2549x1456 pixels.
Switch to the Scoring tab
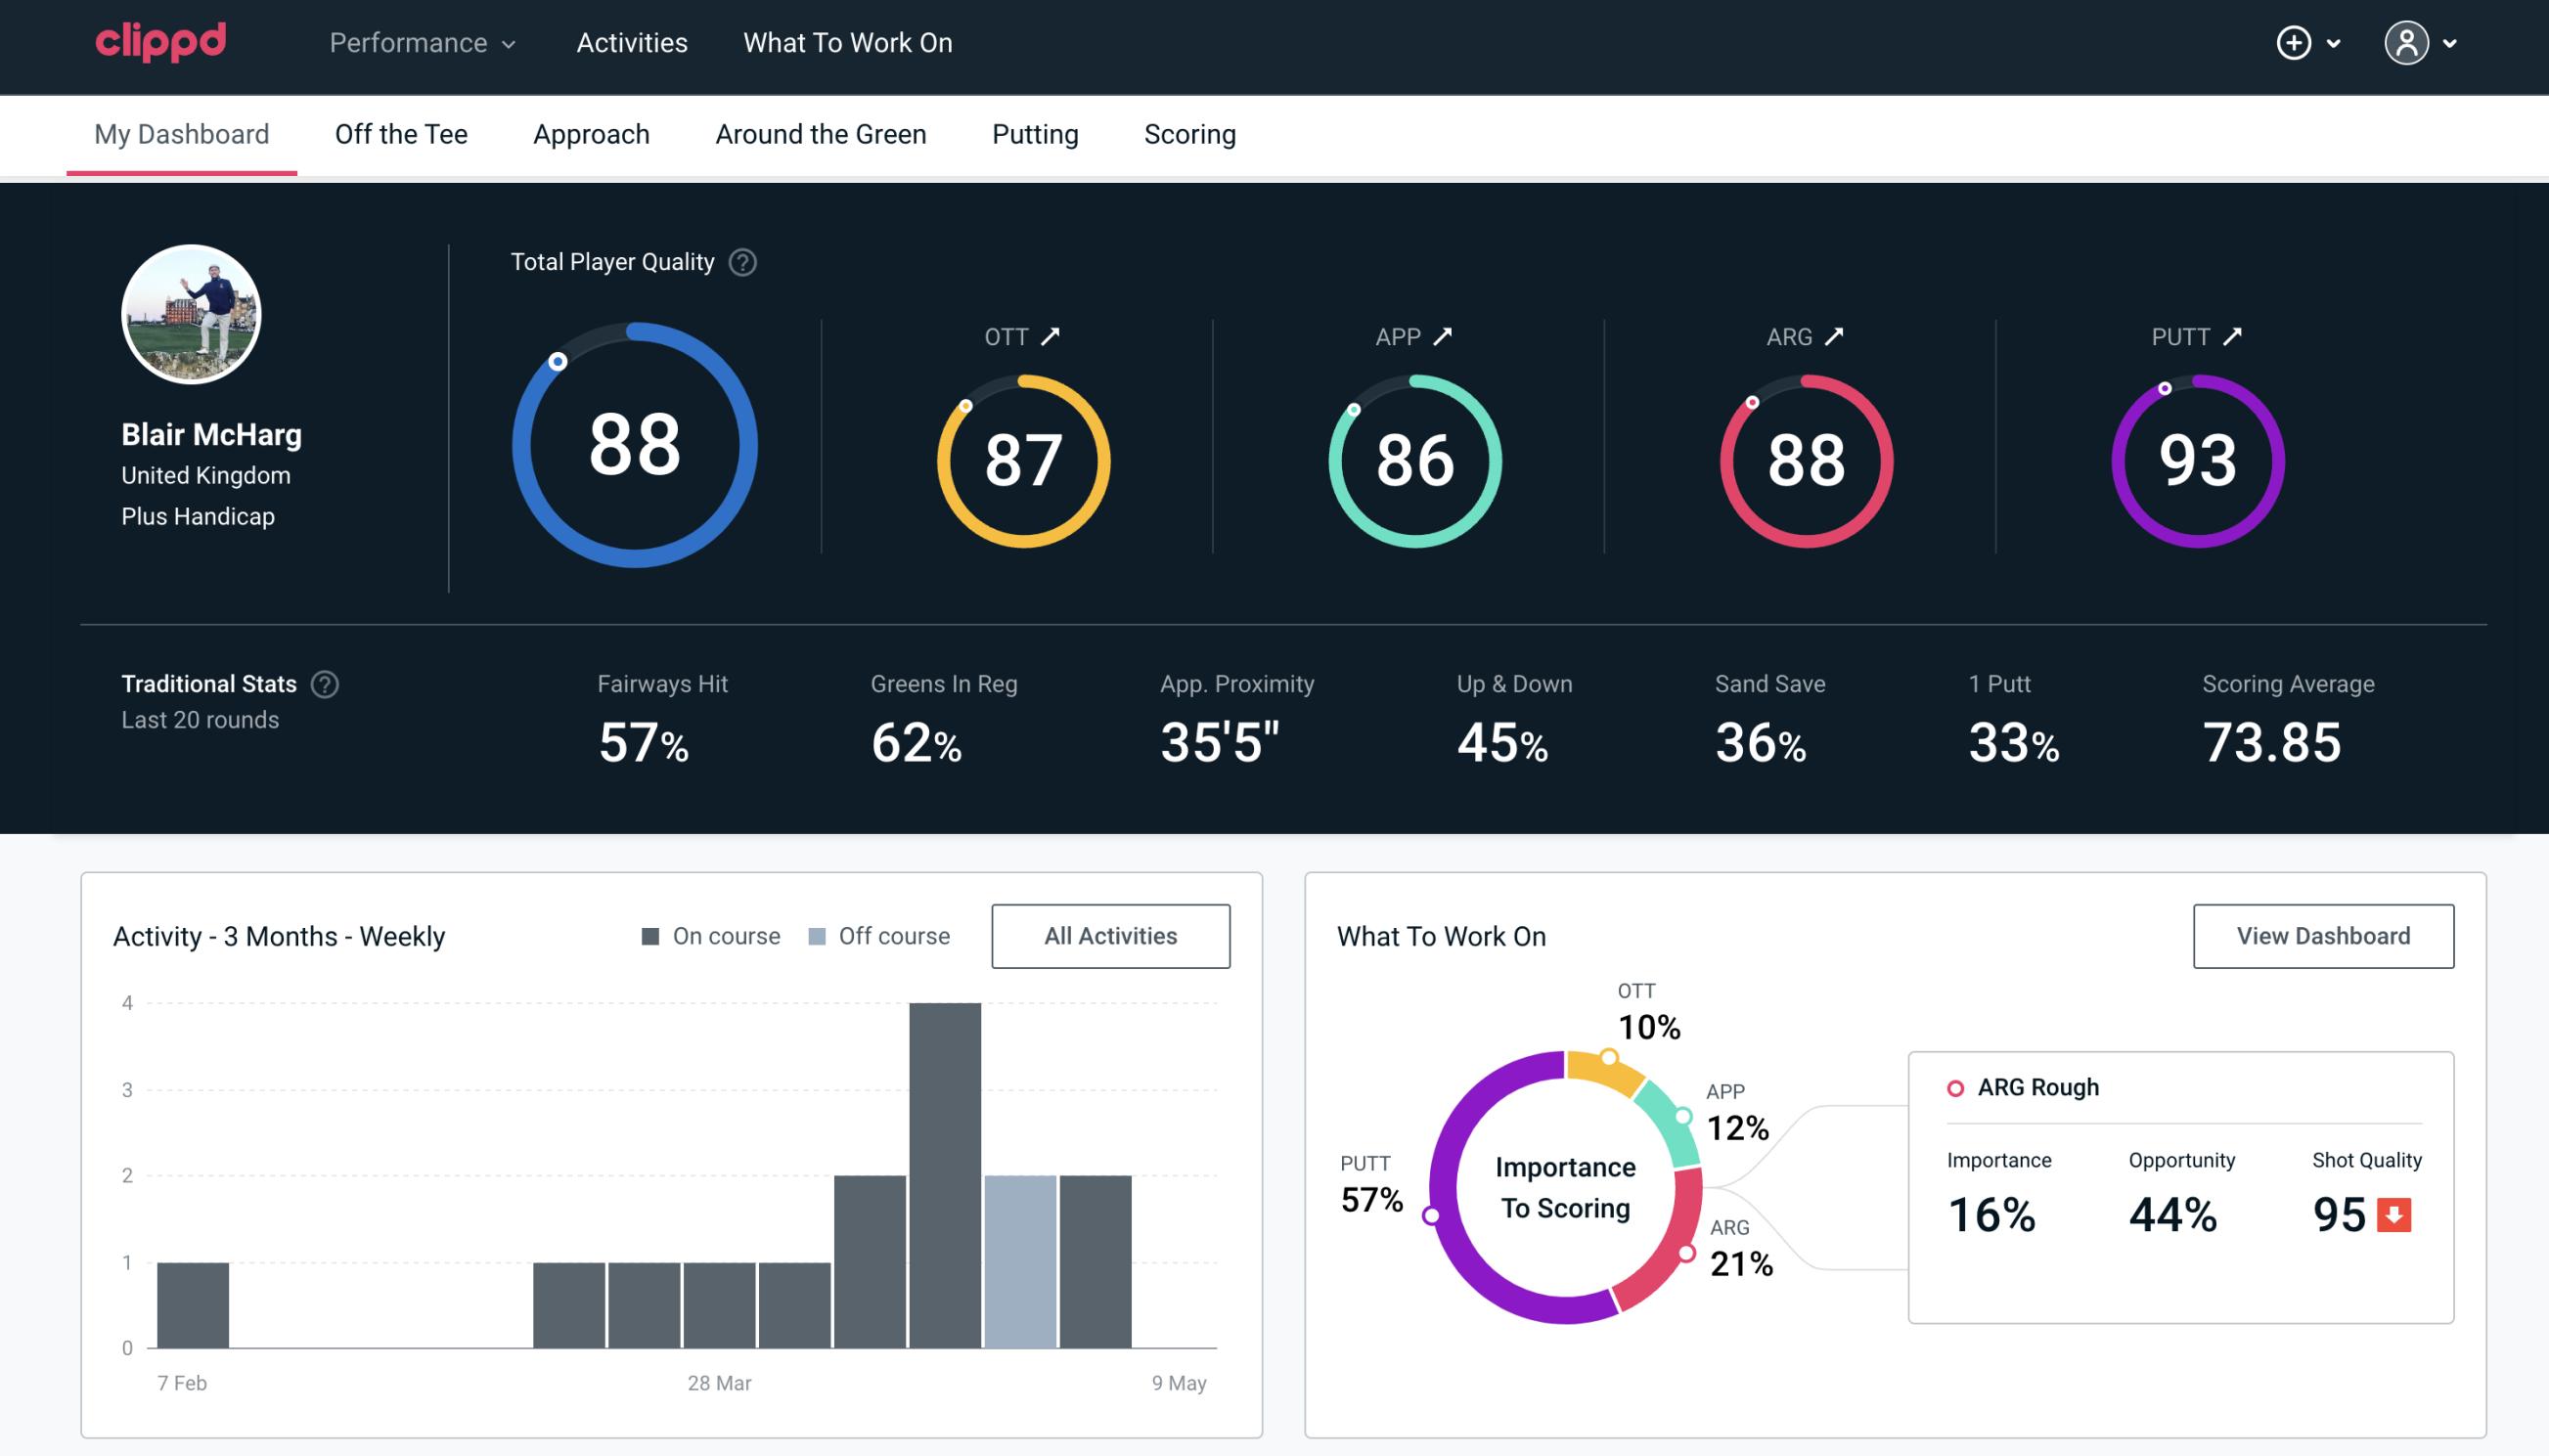[x=1190, y=133]
